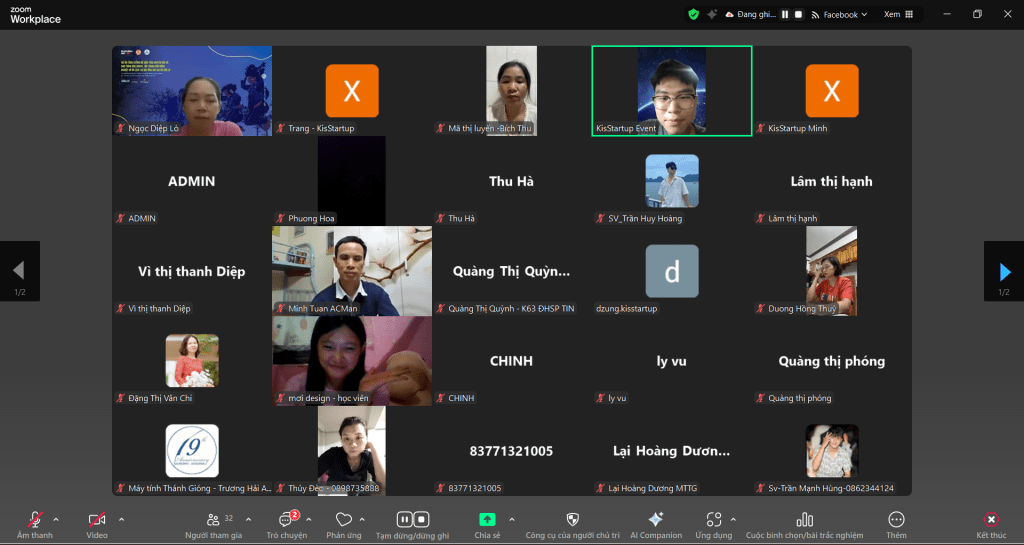Viewport: 1024px width, 545px height.
Task: Go to next page of participants
Action: [x=1004, y=271]
